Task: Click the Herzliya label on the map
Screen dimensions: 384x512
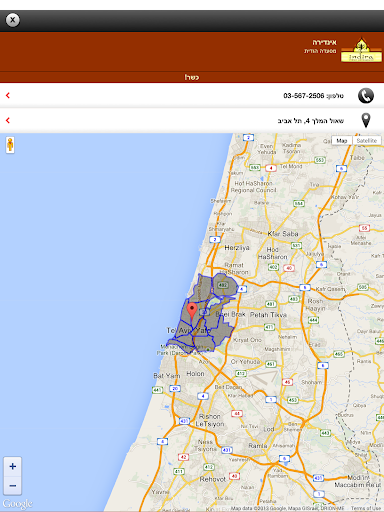Action: click(x=237, y=248)
